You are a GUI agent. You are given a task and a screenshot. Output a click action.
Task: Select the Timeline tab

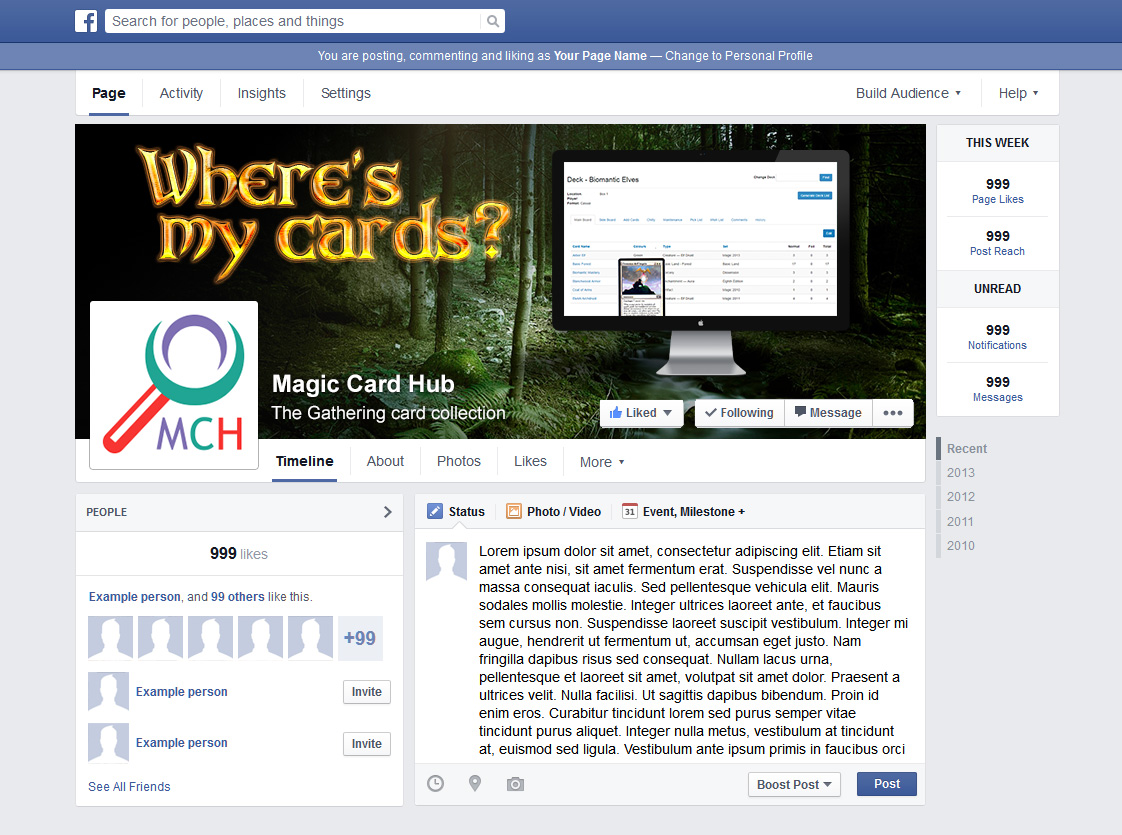click(x=304, y=462)
